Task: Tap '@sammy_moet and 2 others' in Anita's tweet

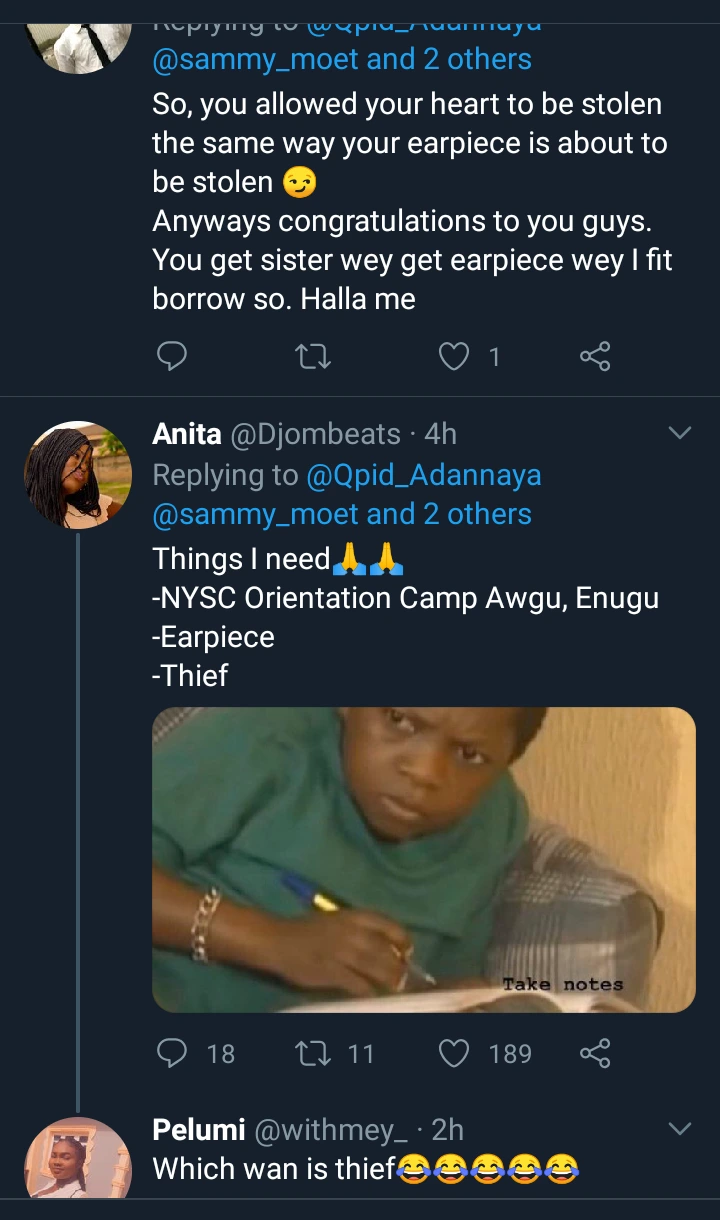Action: click(x=341, y=514)
